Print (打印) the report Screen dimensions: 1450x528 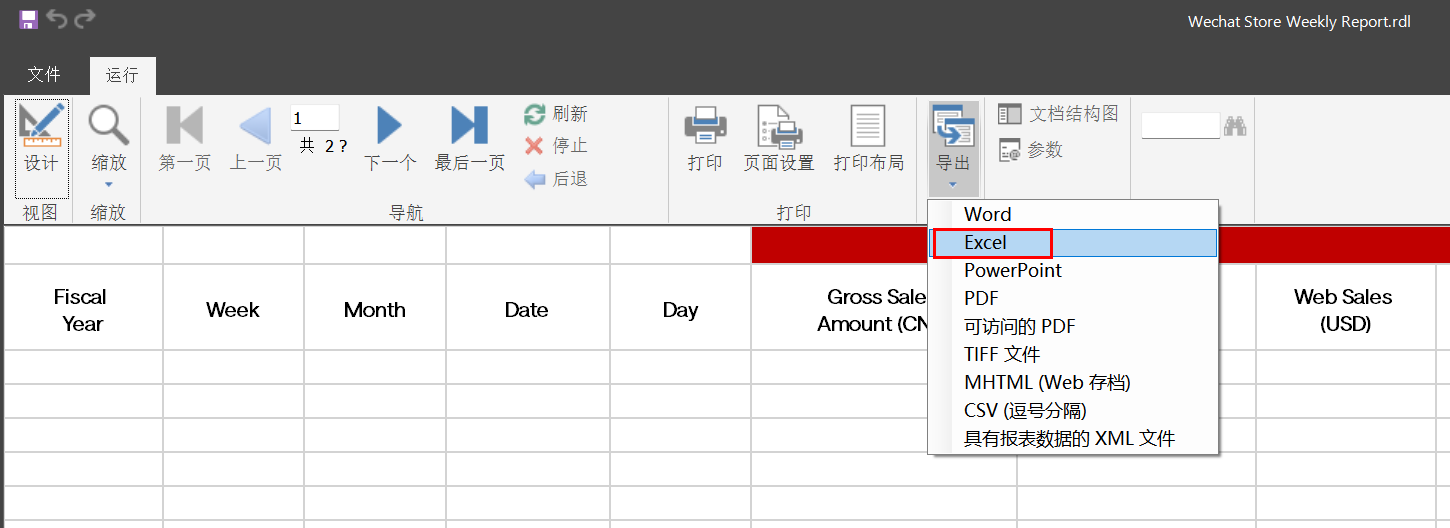point(705,139)
